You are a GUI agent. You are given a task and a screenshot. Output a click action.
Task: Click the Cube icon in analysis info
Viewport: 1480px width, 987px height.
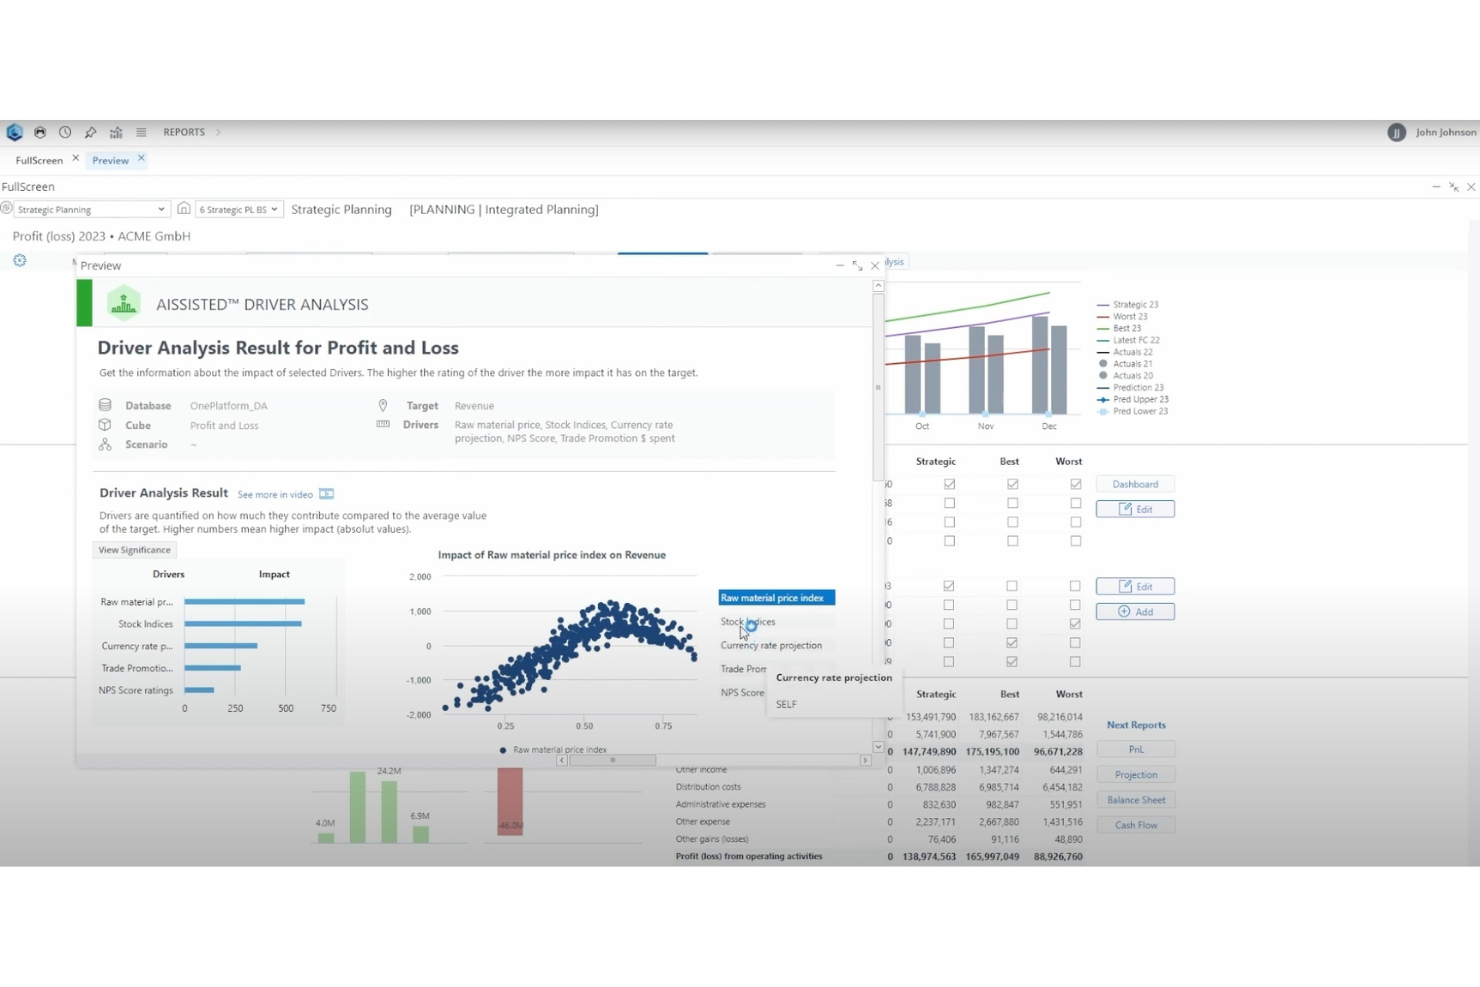[105, 425]
